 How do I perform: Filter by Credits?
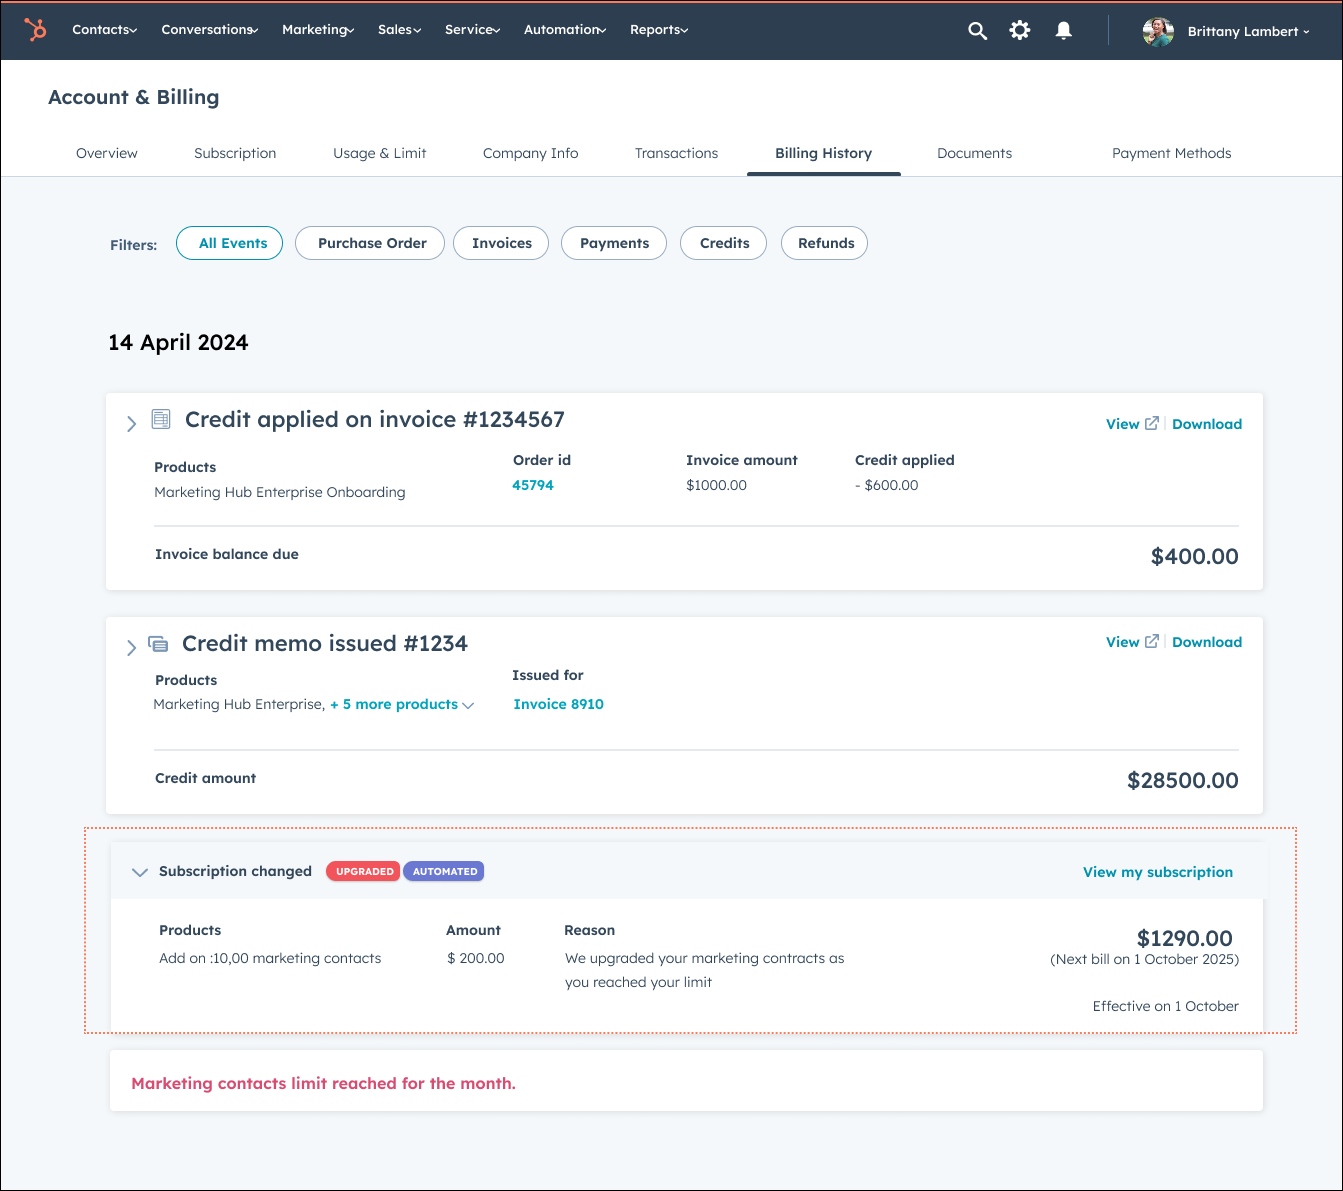coord(724,243)
